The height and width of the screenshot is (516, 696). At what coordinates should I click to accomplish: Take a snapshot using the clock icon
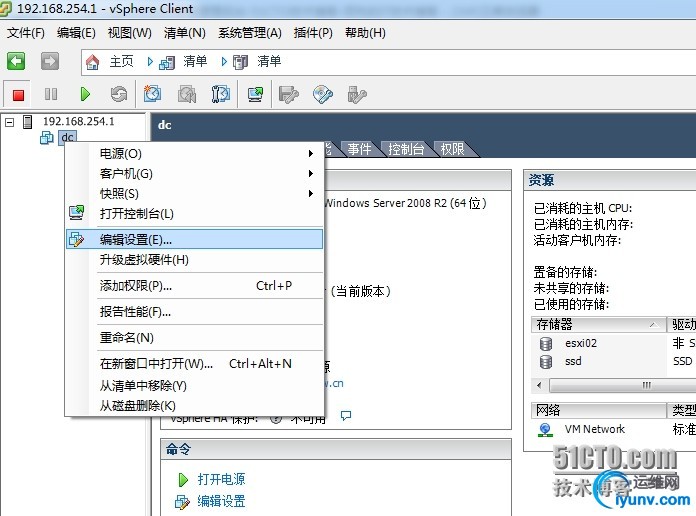tap(152, 94)
